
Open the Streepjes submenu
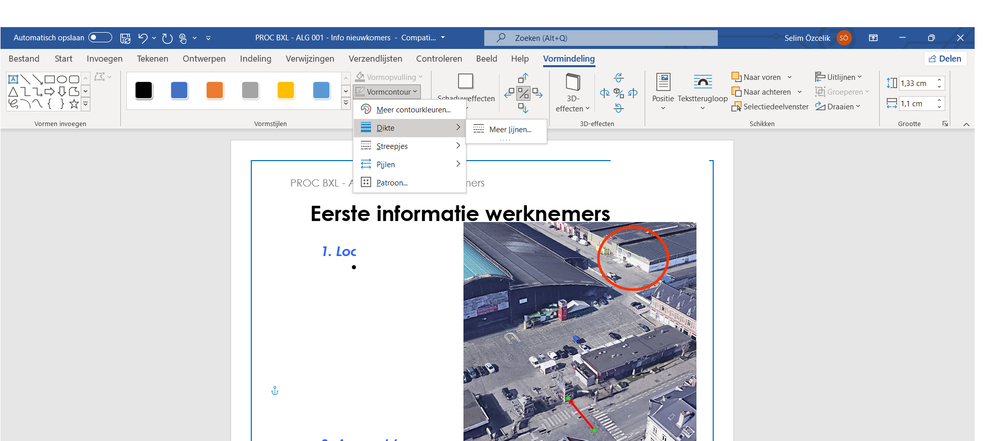409,146
